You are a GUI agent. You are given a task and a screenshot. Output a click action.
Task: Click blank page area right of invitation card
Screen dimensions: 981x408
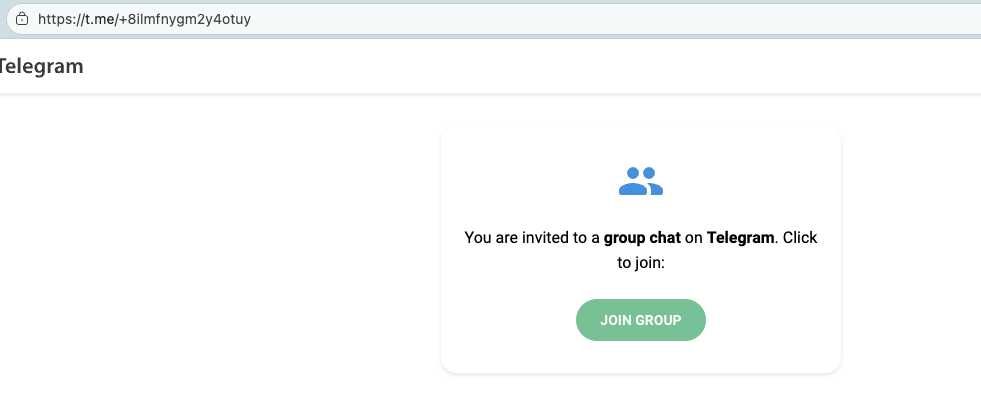click(910, 250)
